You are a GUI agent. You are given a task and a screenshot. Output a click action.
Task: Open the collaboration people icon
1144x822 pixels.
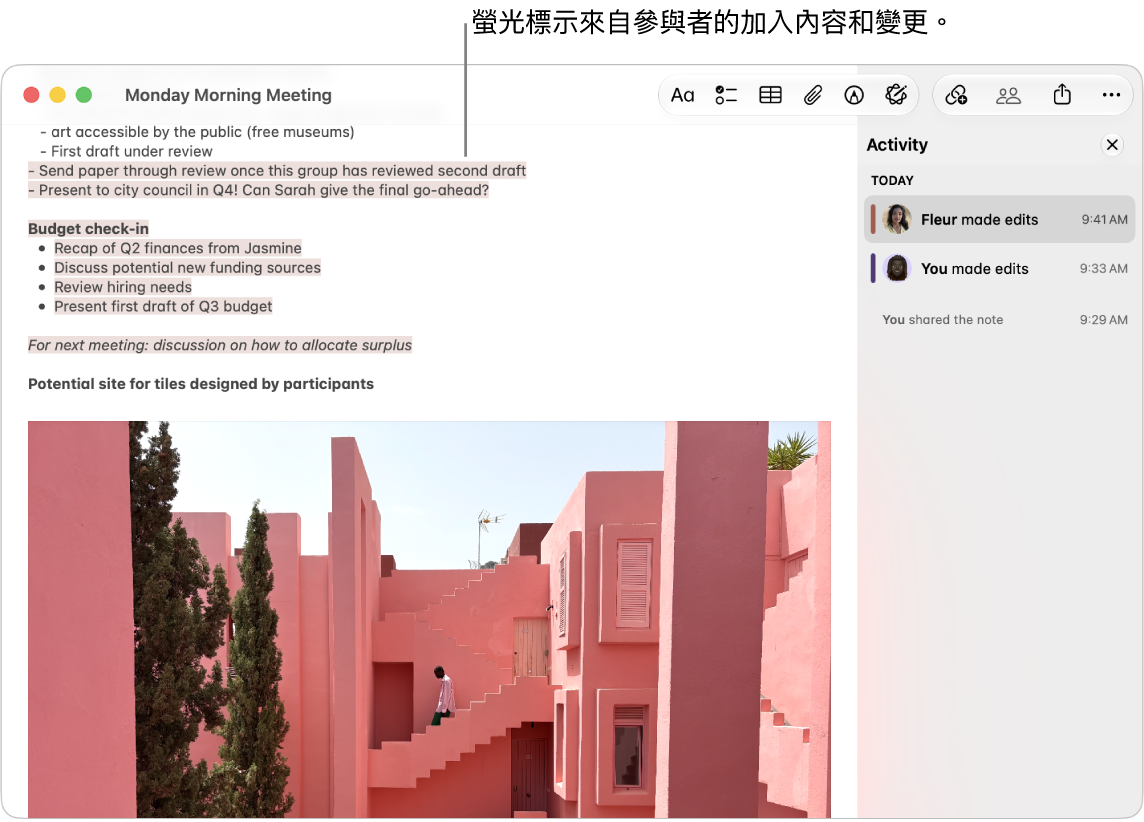1008,96
